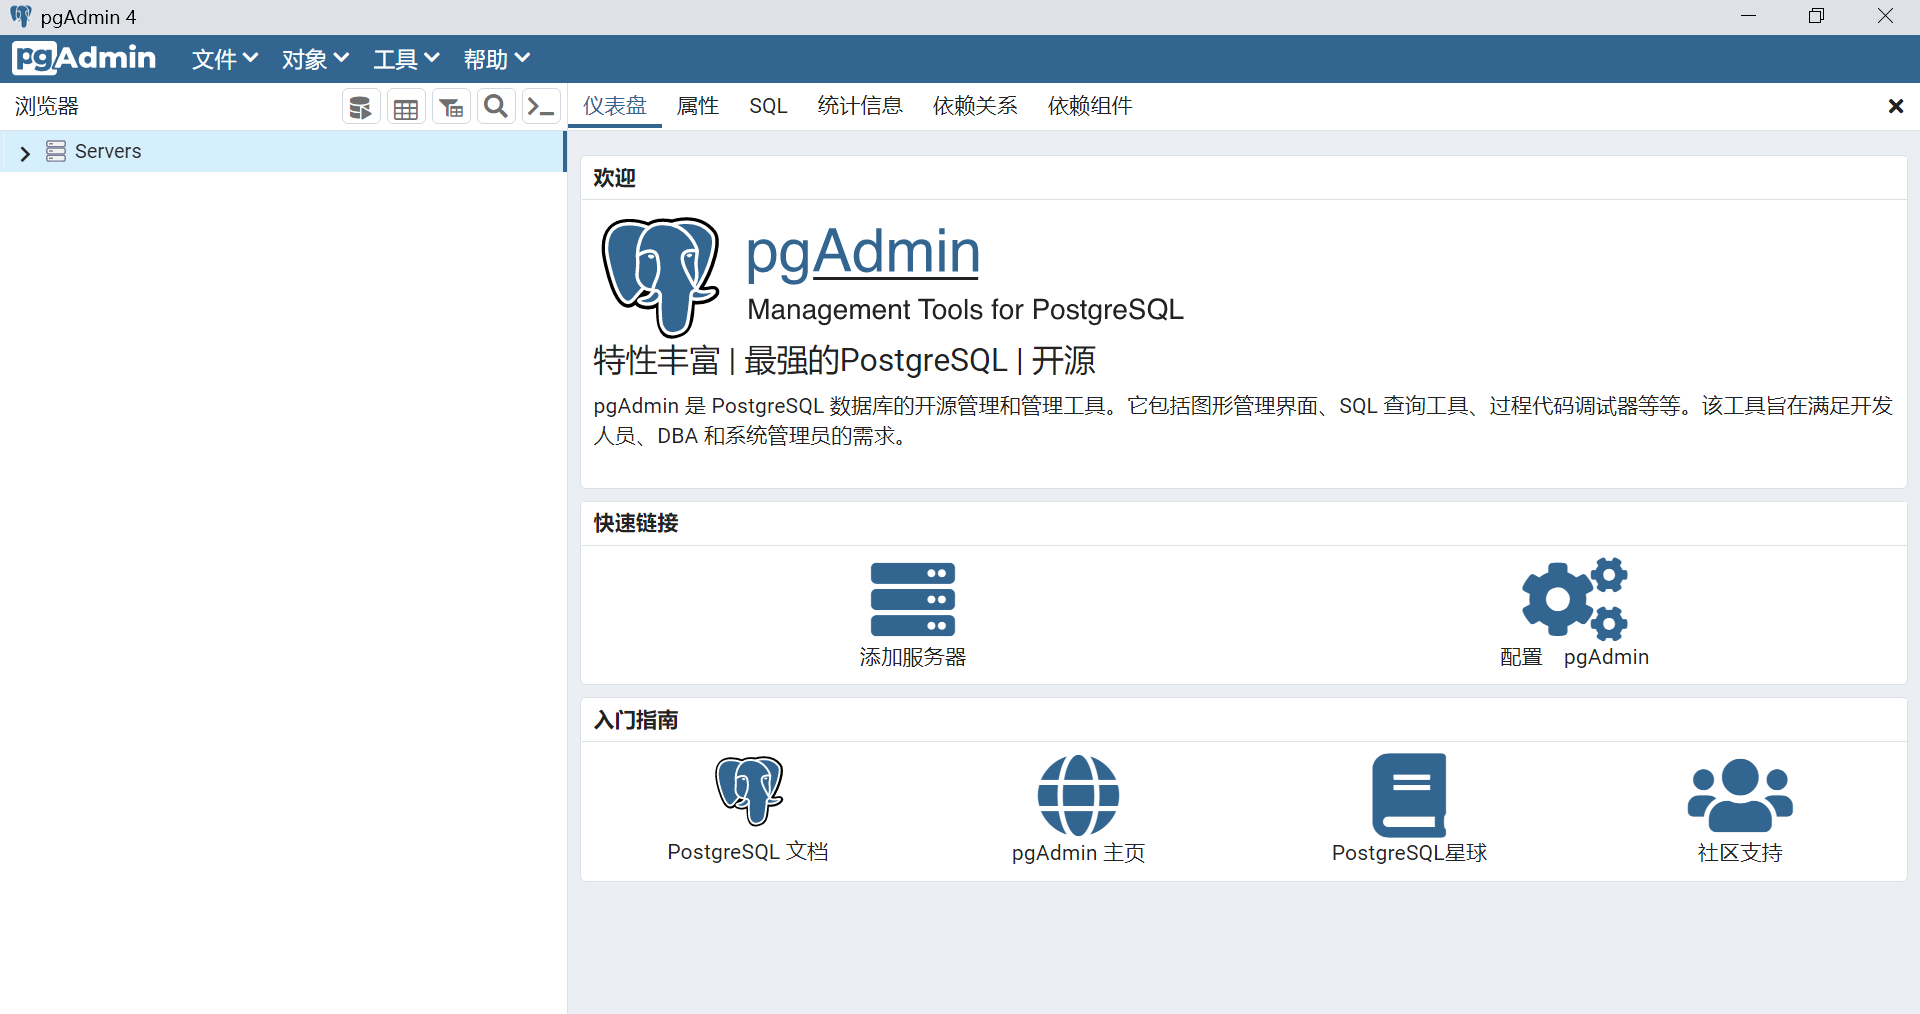
Task: Click the PostgreSQL星球 book icon
Action: click(1410, 795)
